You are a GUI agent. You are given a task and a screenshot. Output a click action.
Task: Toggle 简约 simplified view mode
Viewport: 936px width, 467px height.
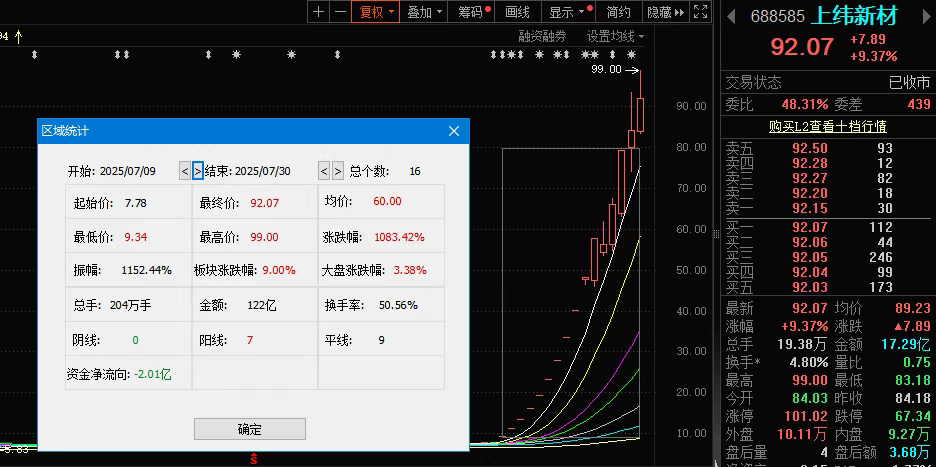click(x=619, y=12)
